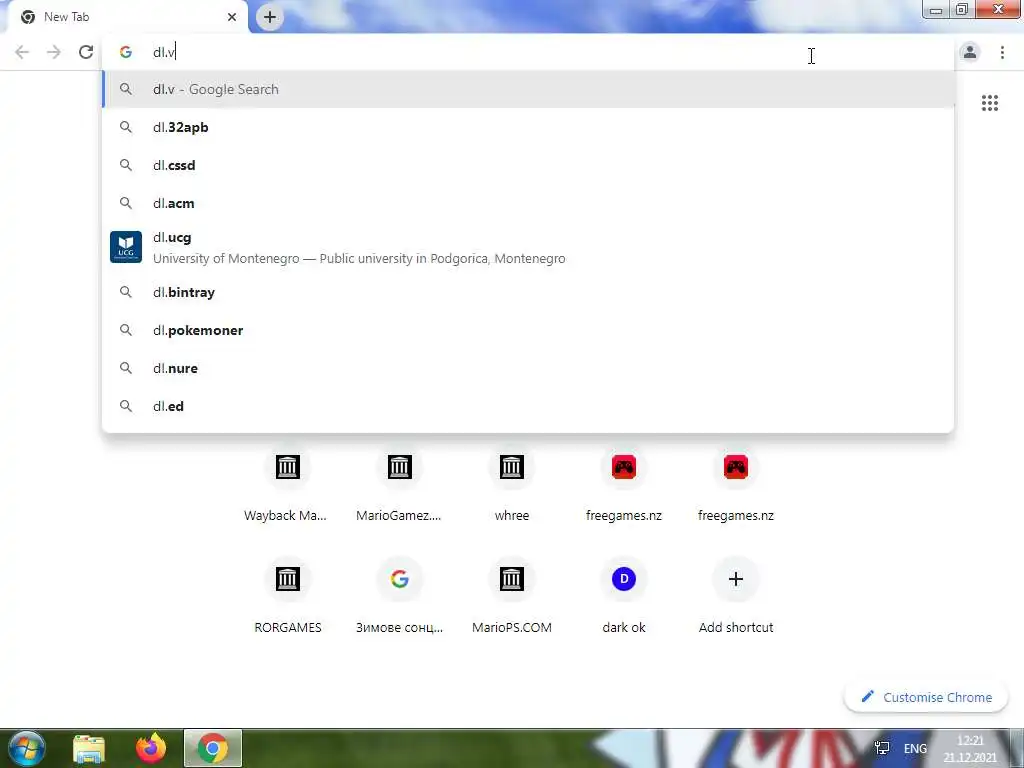Select the dl.ed suggestion
Viewport: 1024px width, 768px height.
pyautogui.click(x=528, y=406)
